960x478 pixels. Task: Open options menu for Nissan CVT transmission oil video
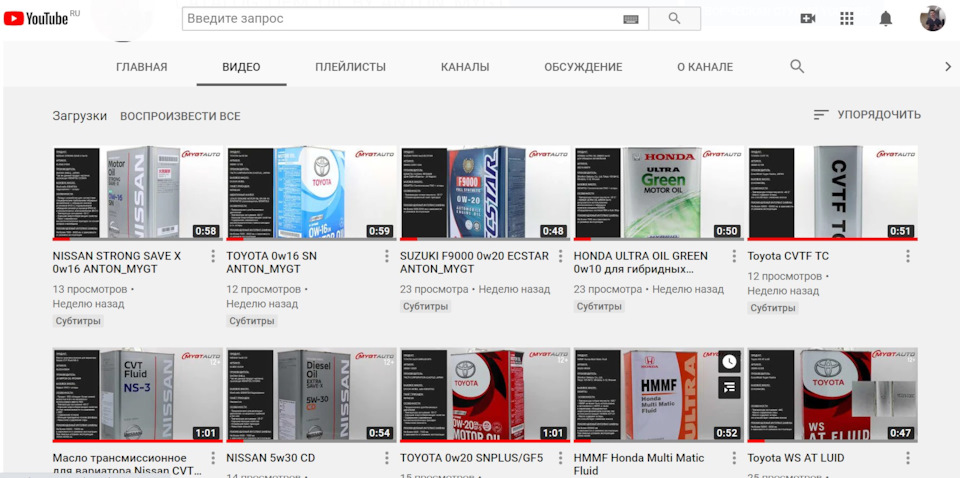[213, 458]
